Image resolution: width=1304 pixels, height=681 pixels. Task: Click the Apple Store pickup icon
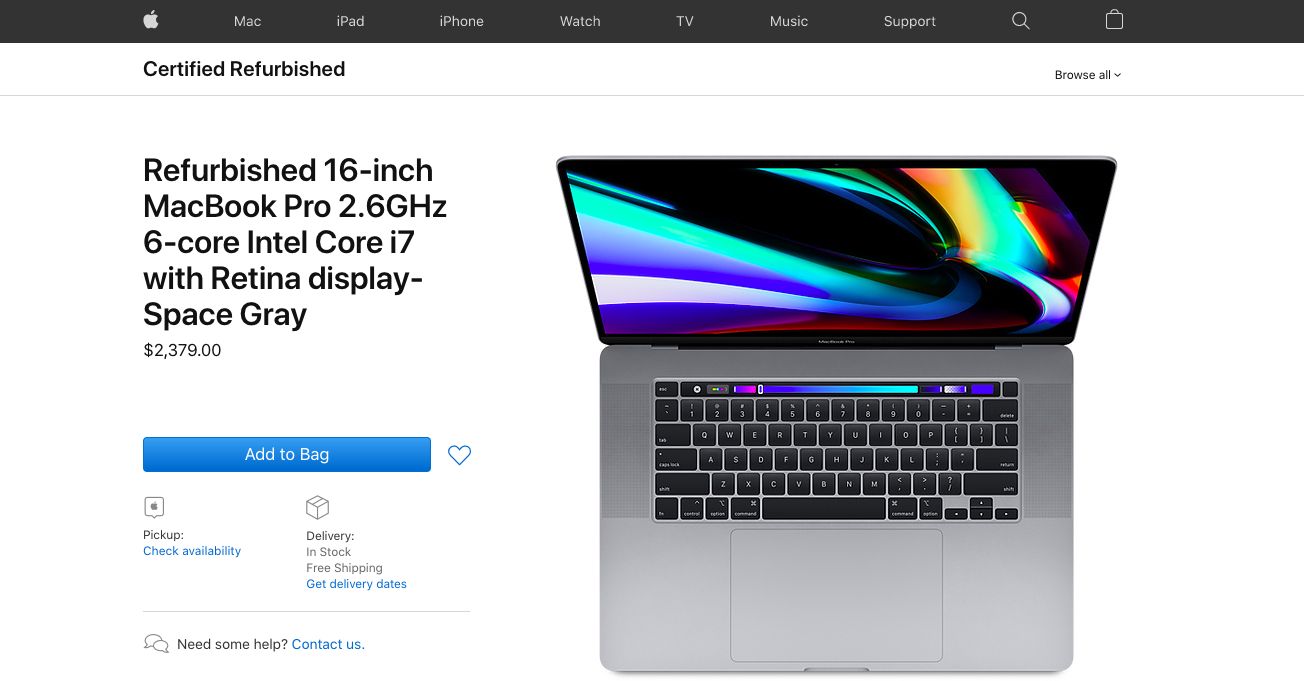click(154, 507)
